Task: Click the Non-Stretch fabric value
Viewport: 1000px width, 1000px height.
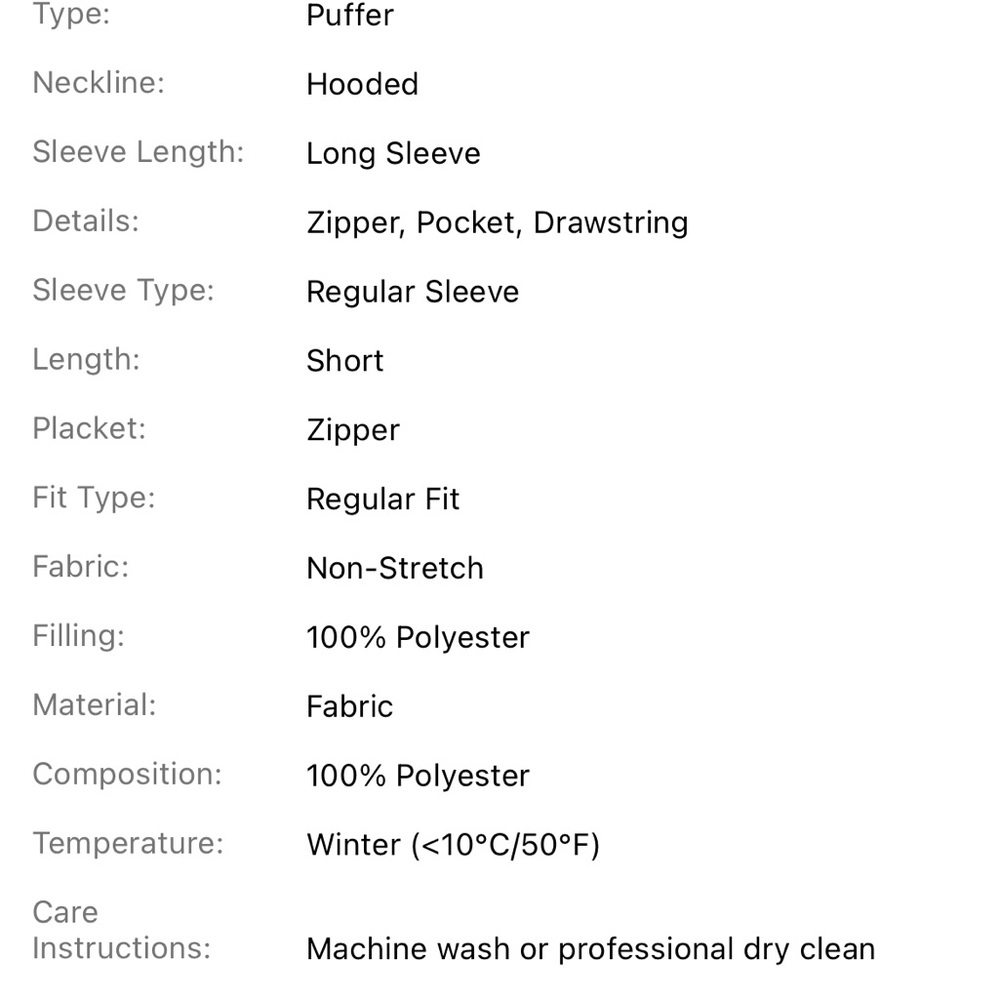Action: [395, 568]
